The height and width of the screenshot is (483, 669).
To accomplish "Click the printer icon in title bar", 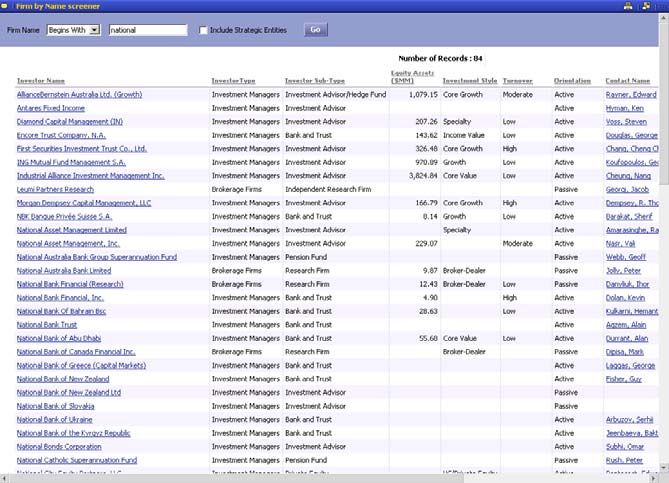I will 628,6.
